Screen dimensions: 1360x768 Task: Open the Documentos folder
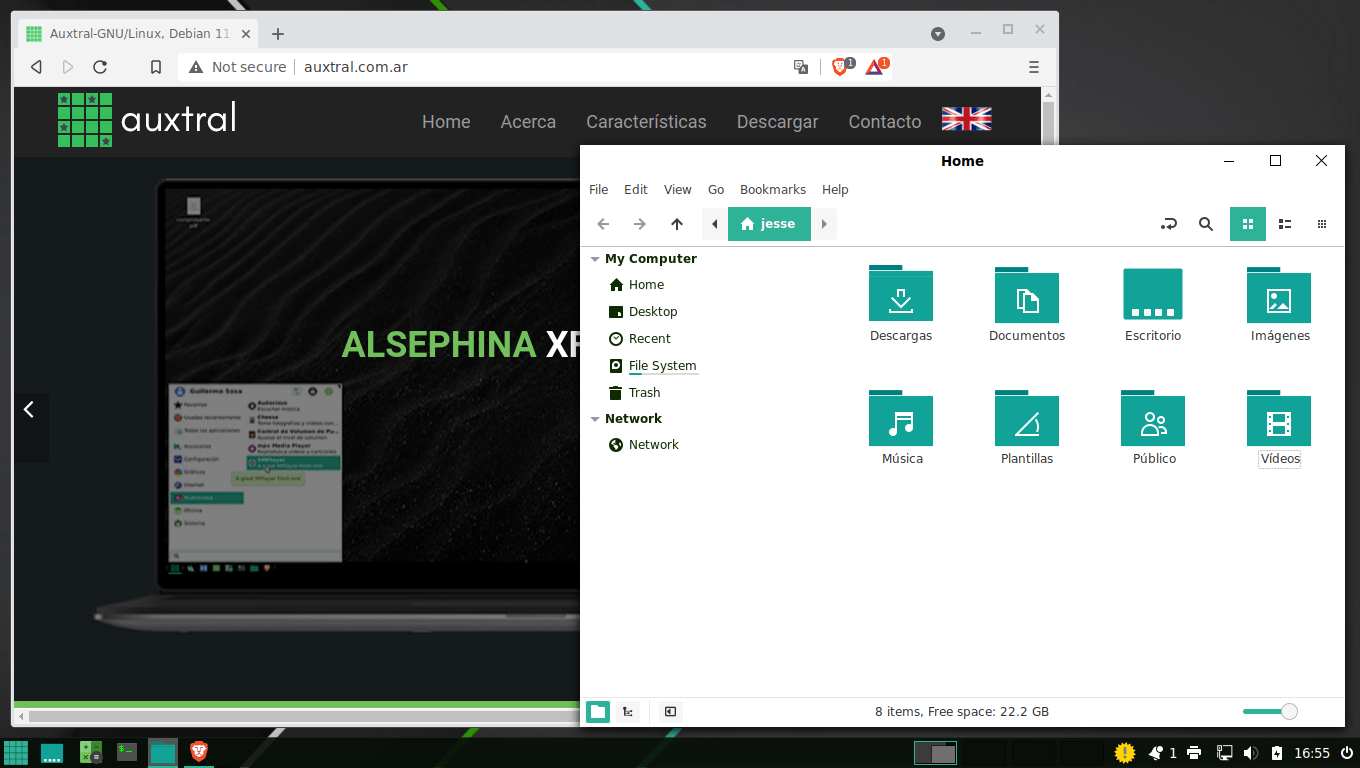click(x=1027, y=304)
